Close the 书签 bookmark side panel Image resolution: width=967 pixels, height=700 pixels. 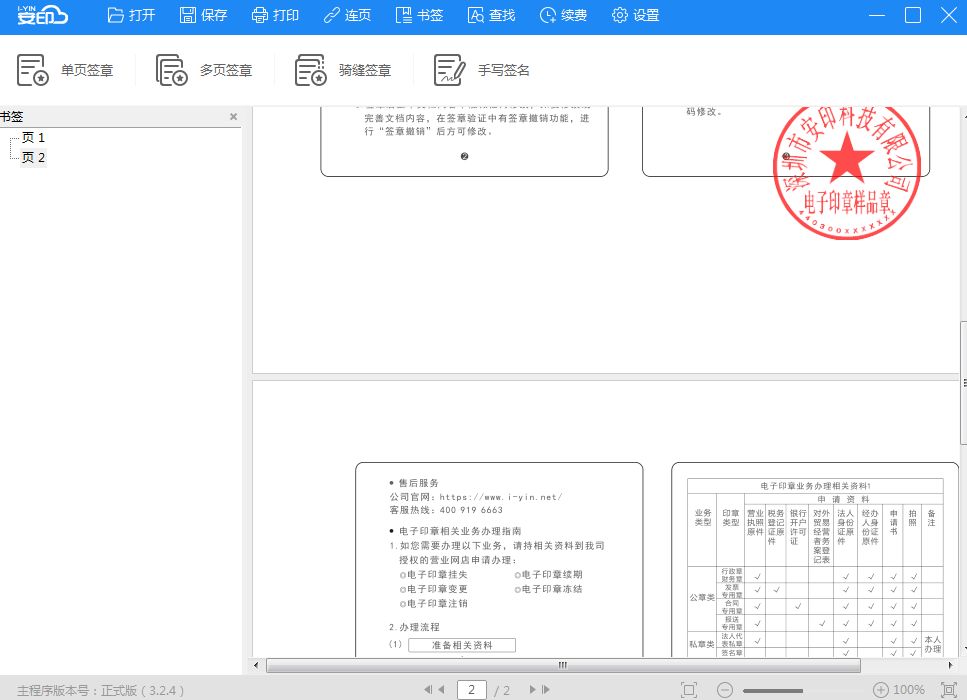tap(233, 116)
